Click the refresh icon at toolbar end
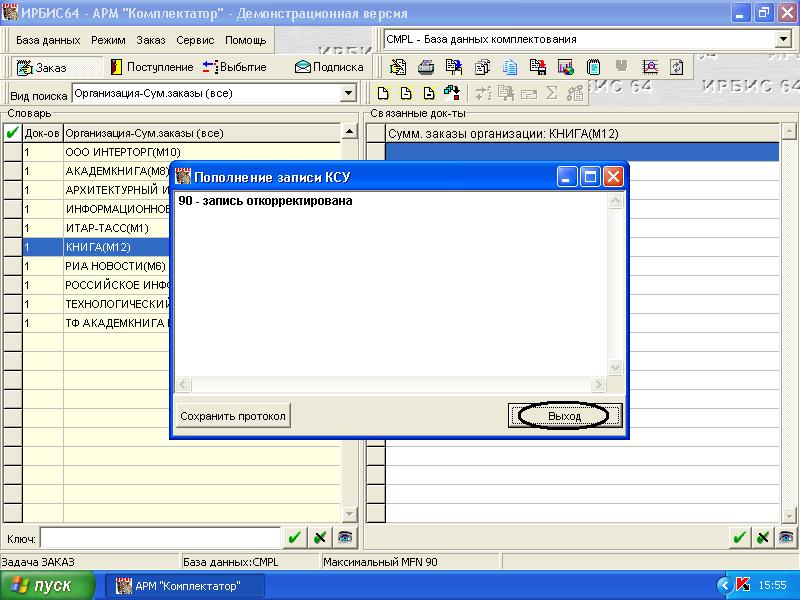 677,68
